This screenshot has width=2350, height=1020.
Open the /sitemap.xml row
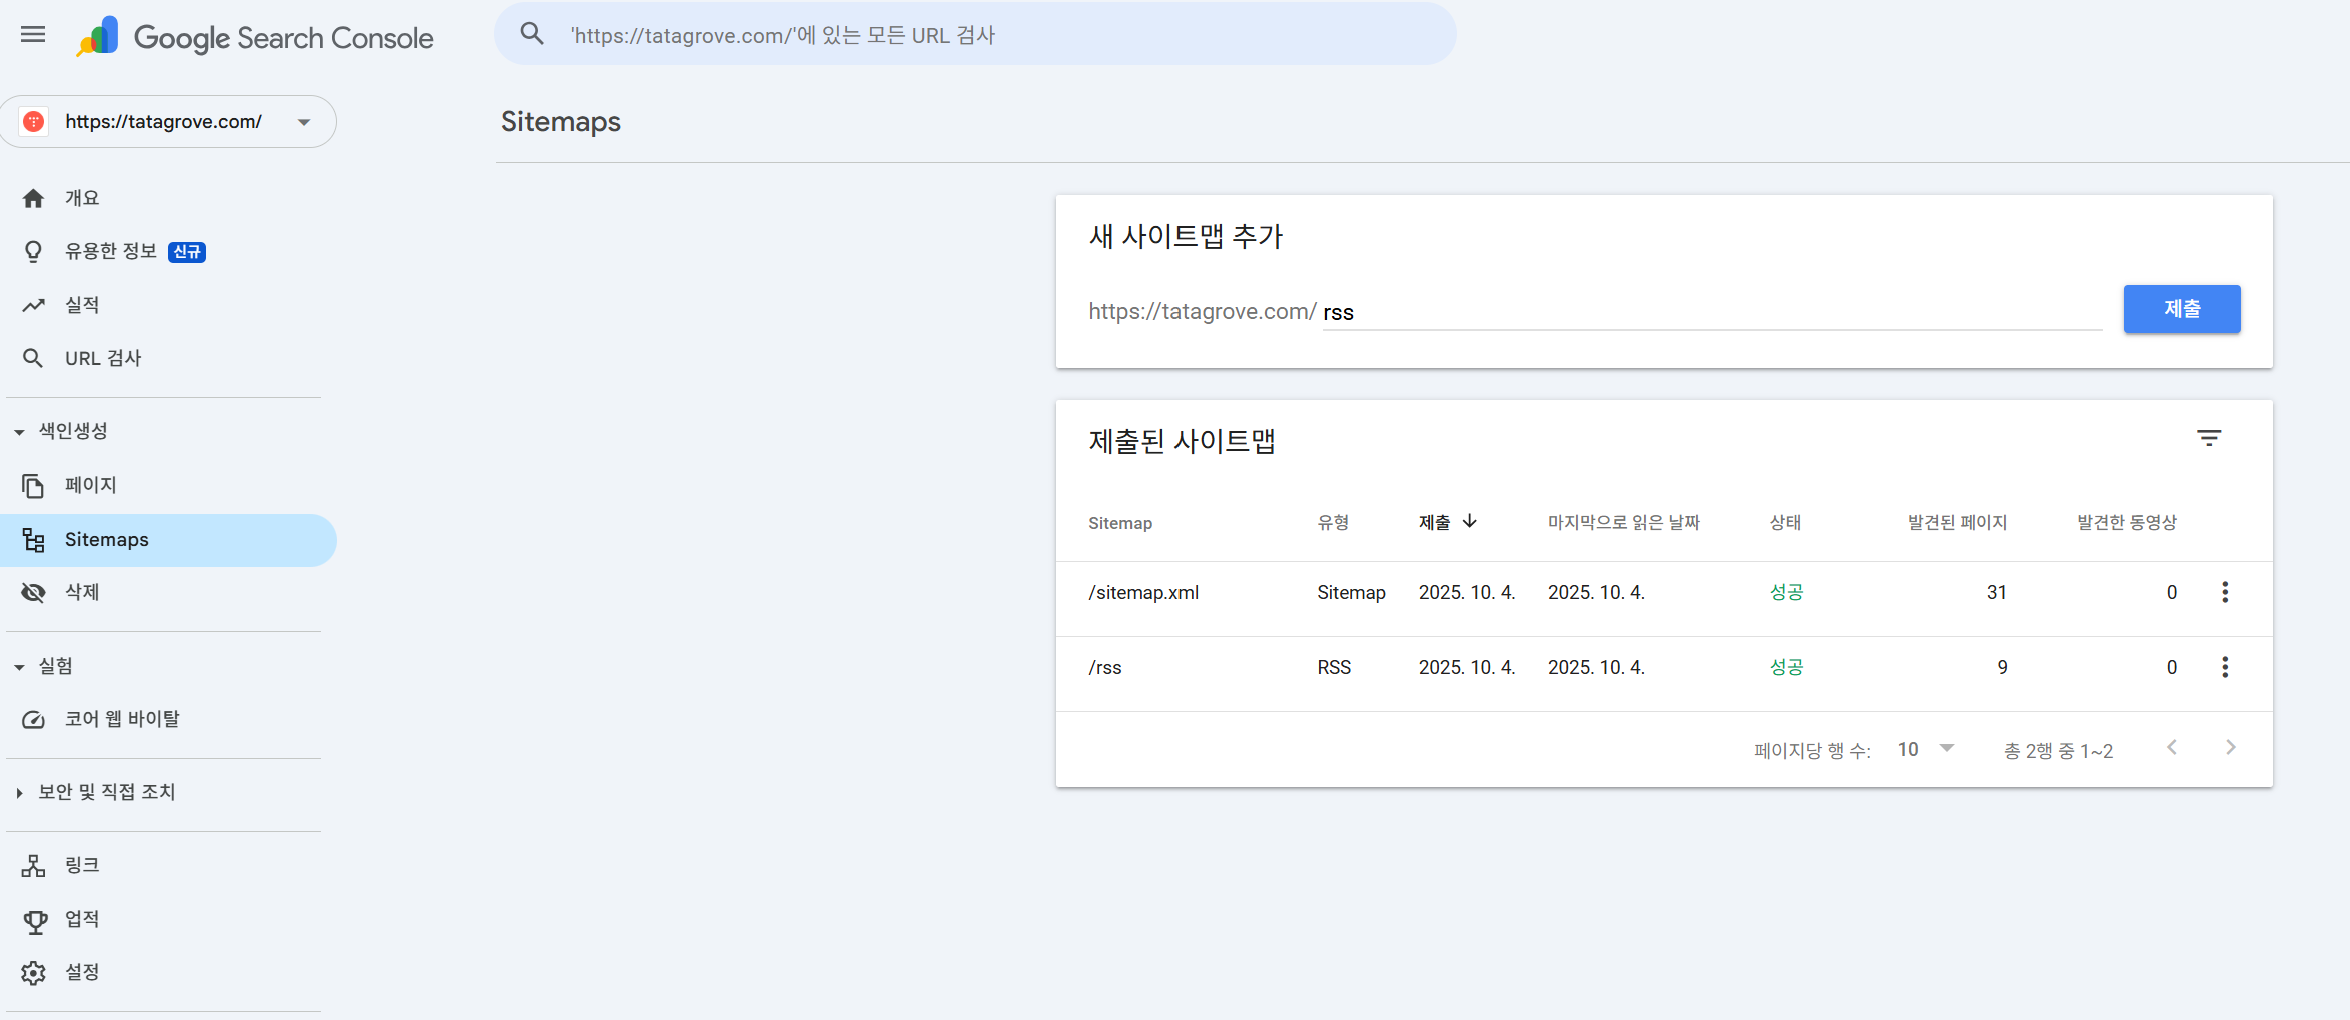[1664, 598]
